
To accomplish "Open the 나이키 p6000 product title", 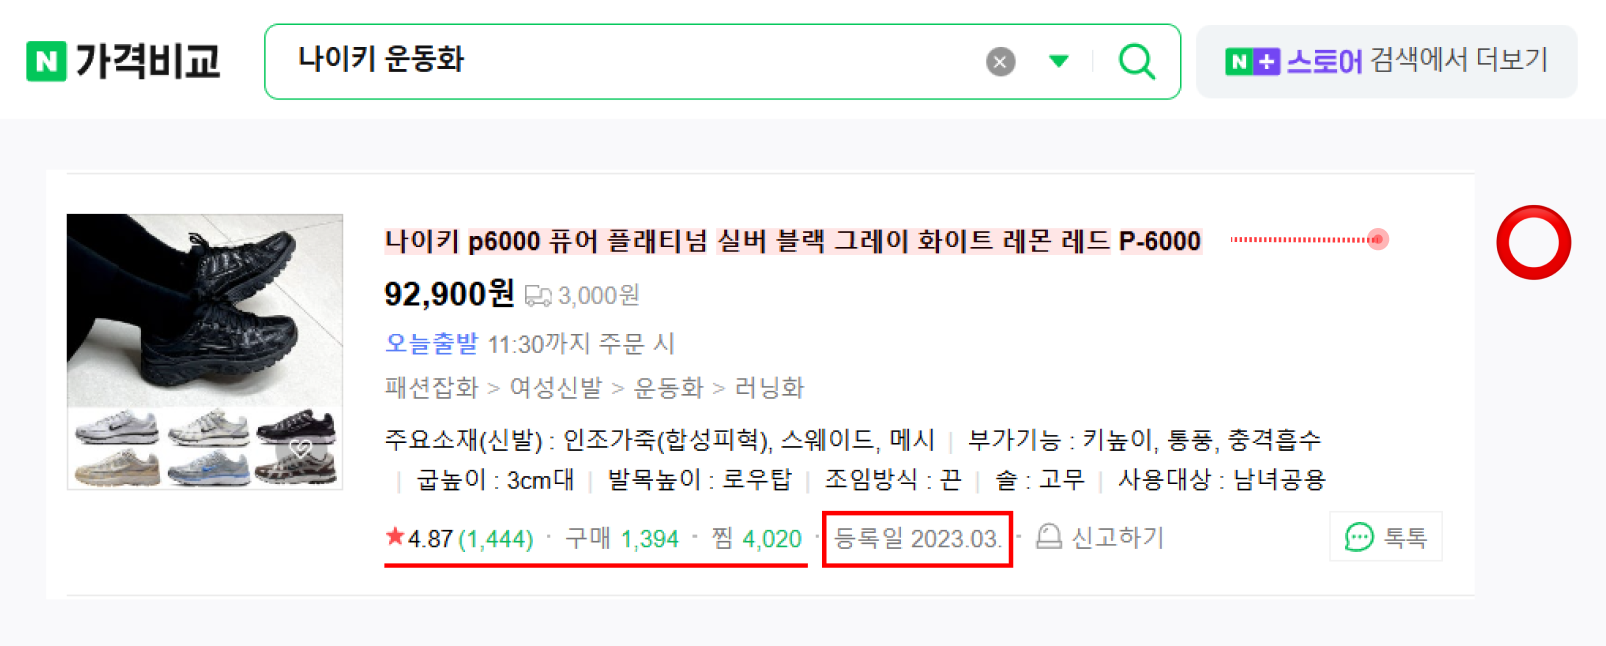I will tap(793, 241).
